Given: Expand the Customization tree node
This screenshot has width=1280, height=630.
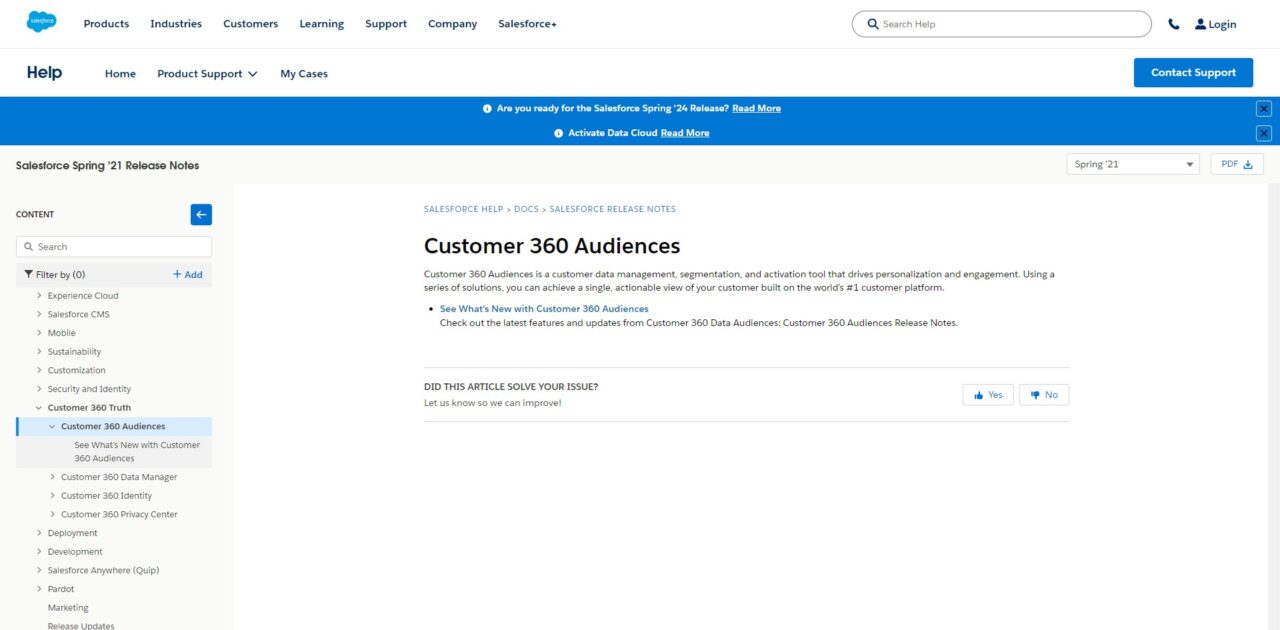Looking at the screenshot, I should [x=39, y=370].
